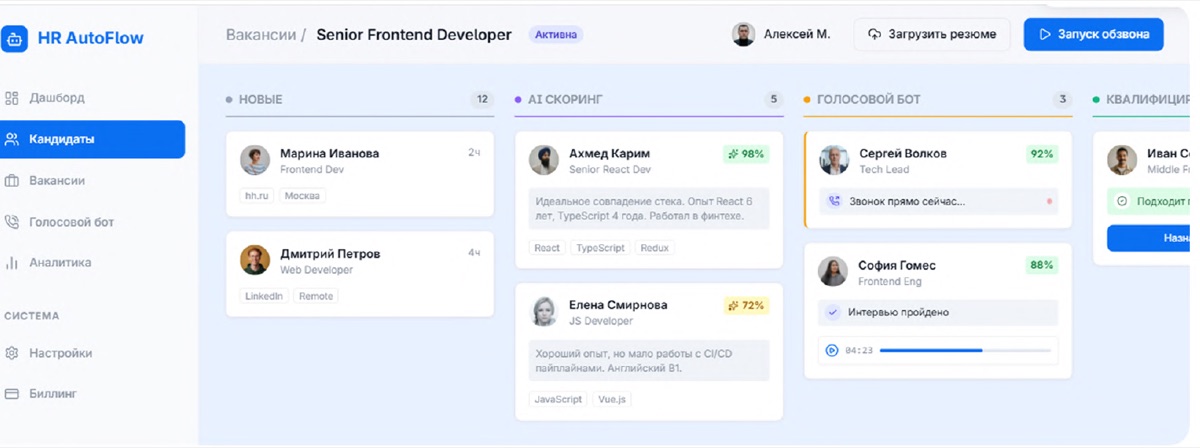Screen dimensions: 1200x448
Task: Click the Remote tag
Action: [x=316, y=296]
